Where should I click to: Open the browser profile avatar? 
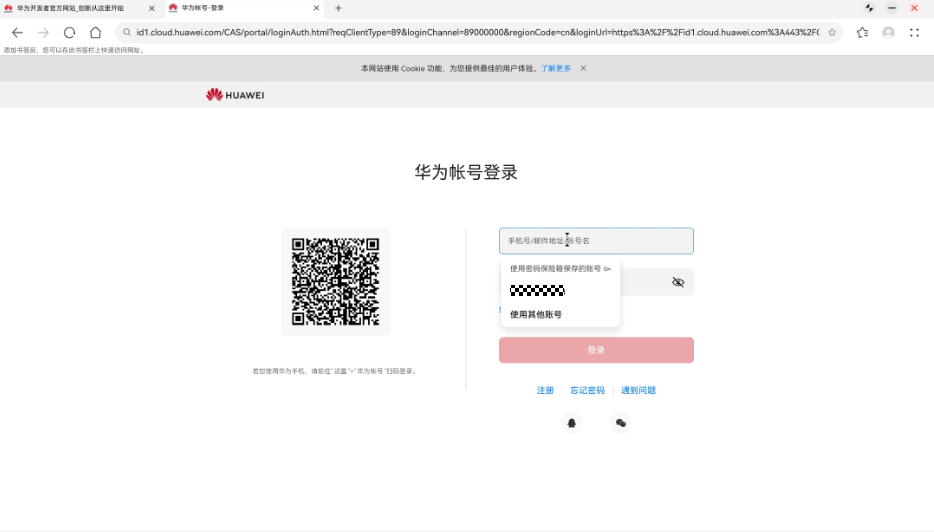pyautogui.click(x=888, y=33)
